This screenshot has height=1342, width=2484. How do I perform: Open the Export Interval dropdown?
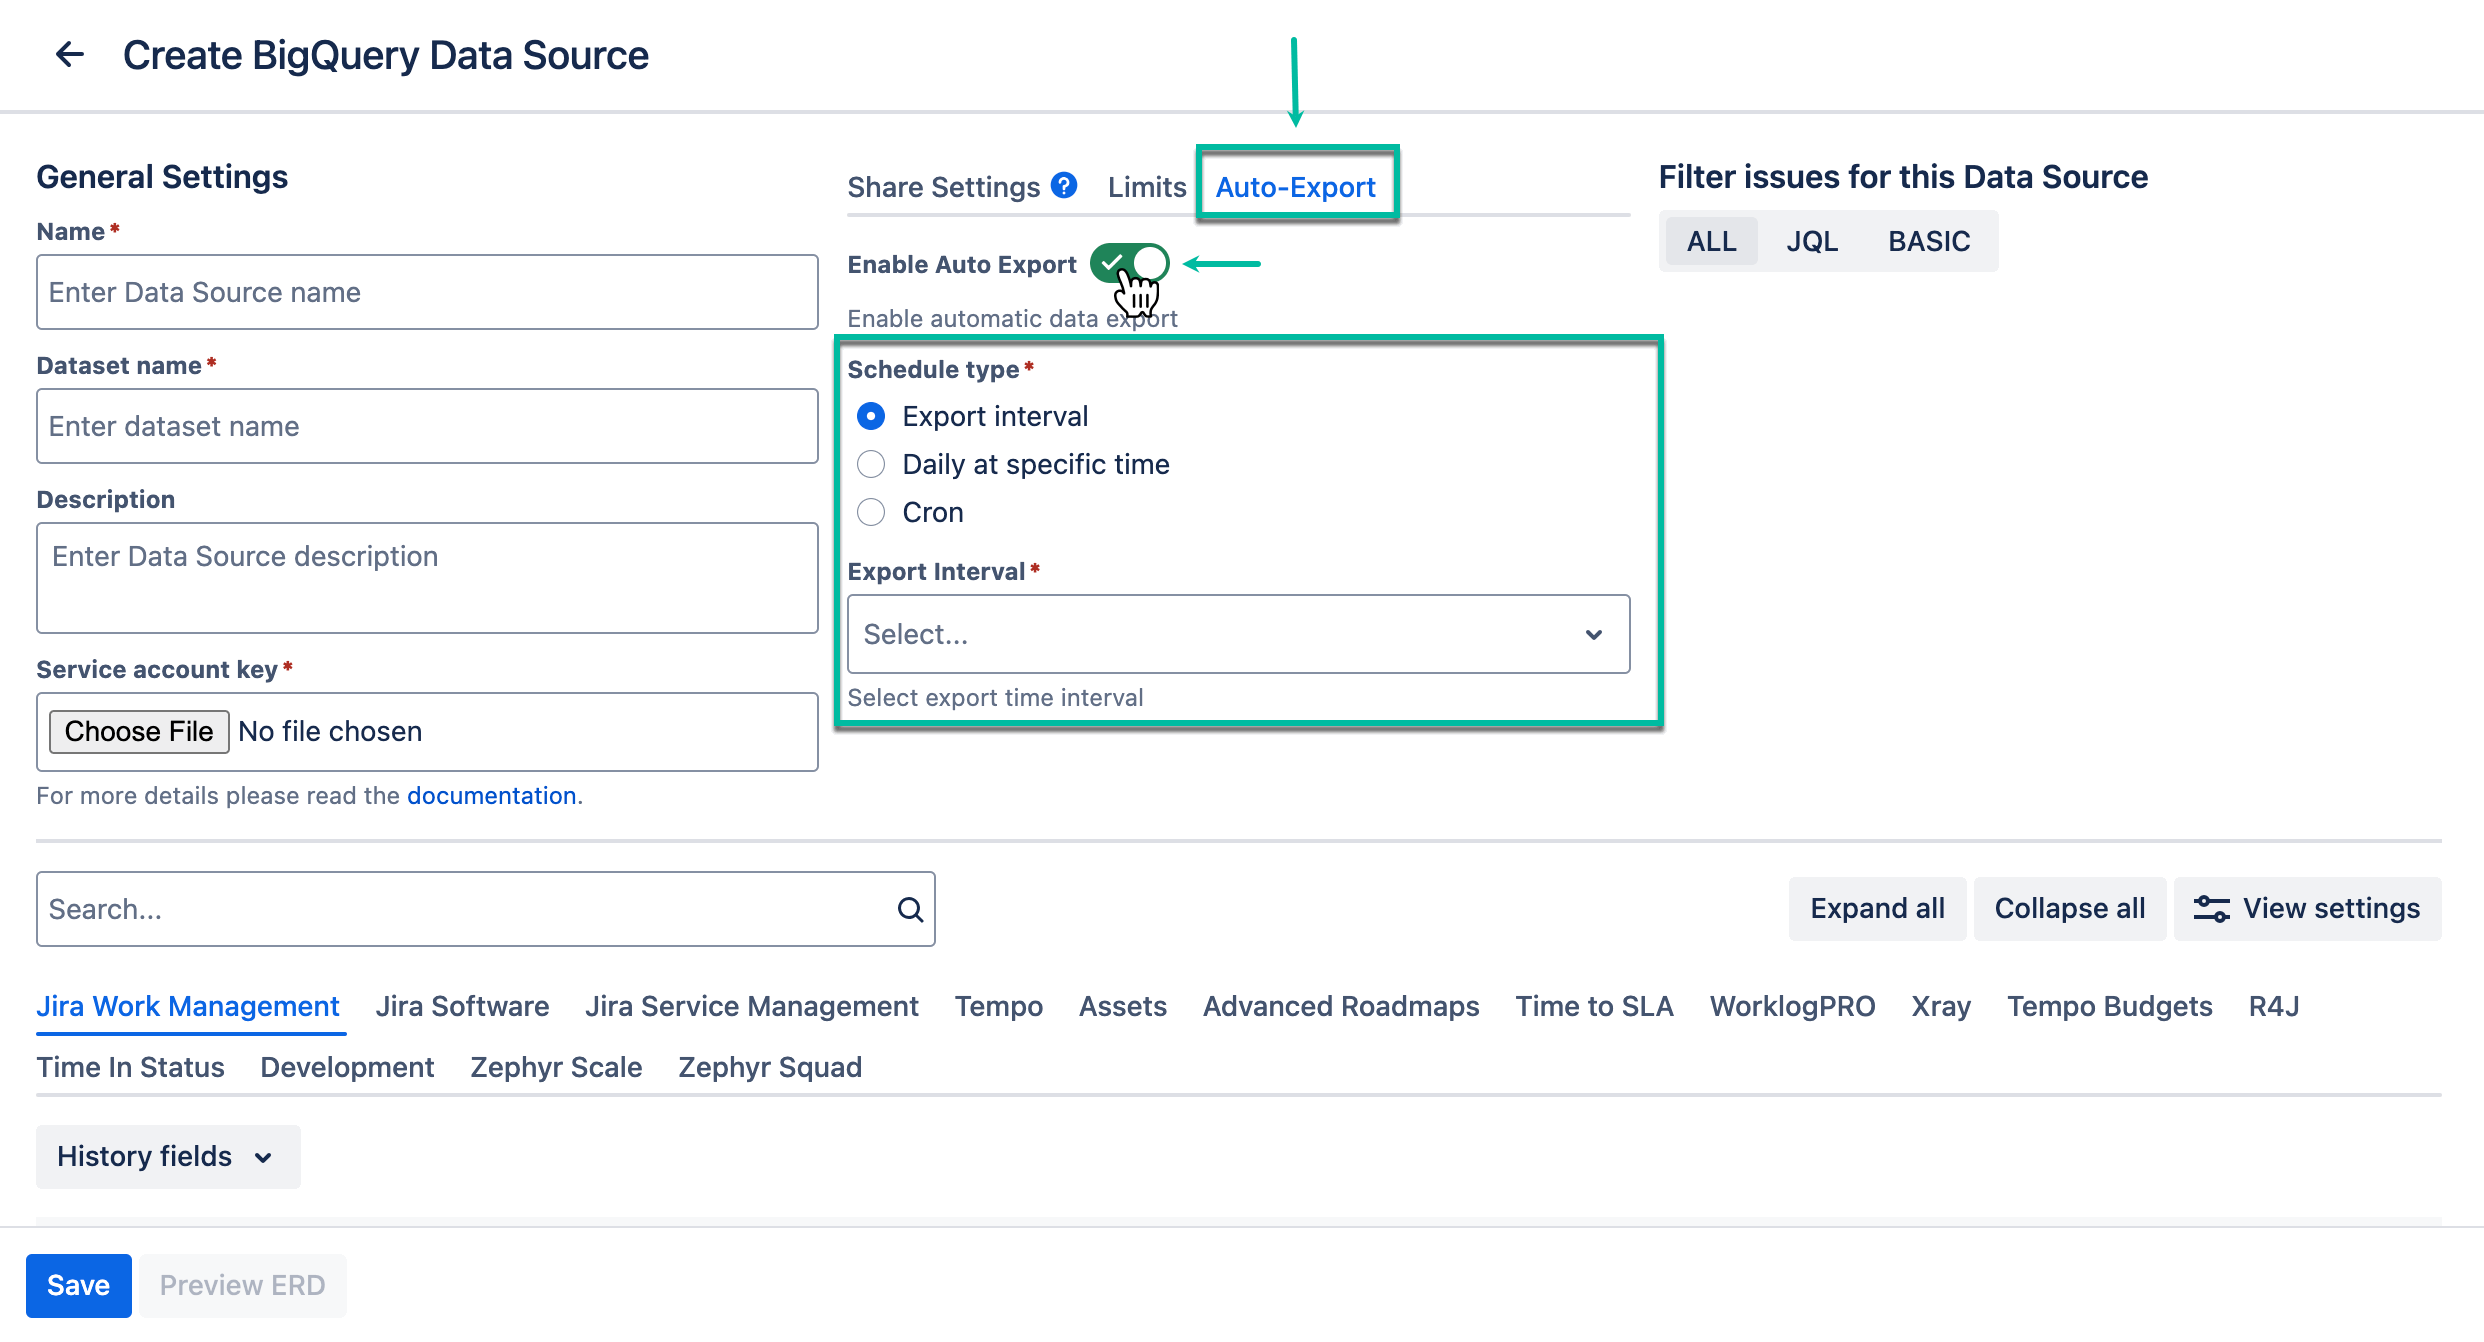click(1237, 634)
